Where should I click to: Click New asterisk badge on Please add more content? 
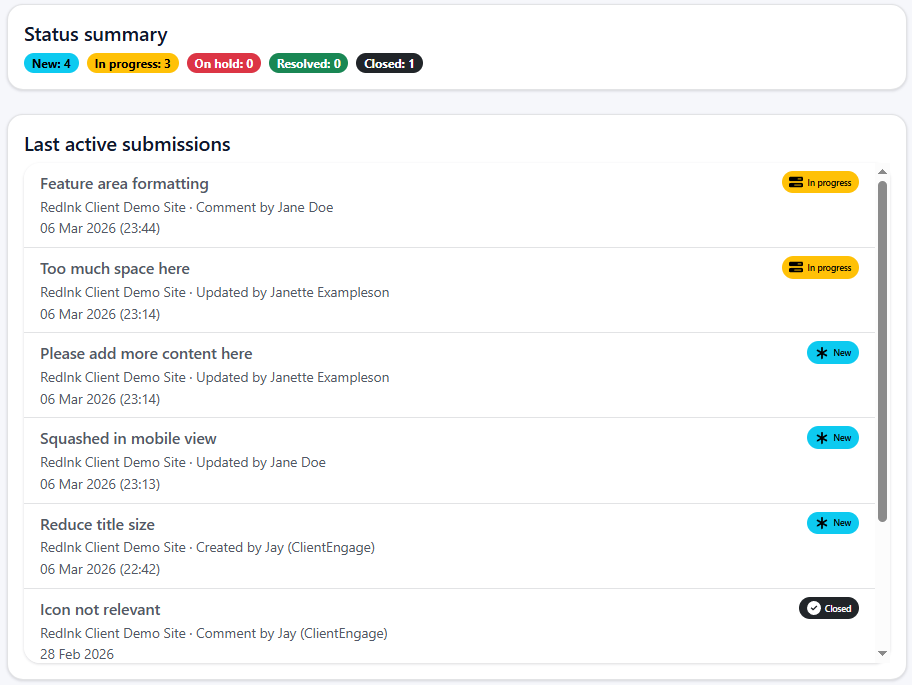832,353
